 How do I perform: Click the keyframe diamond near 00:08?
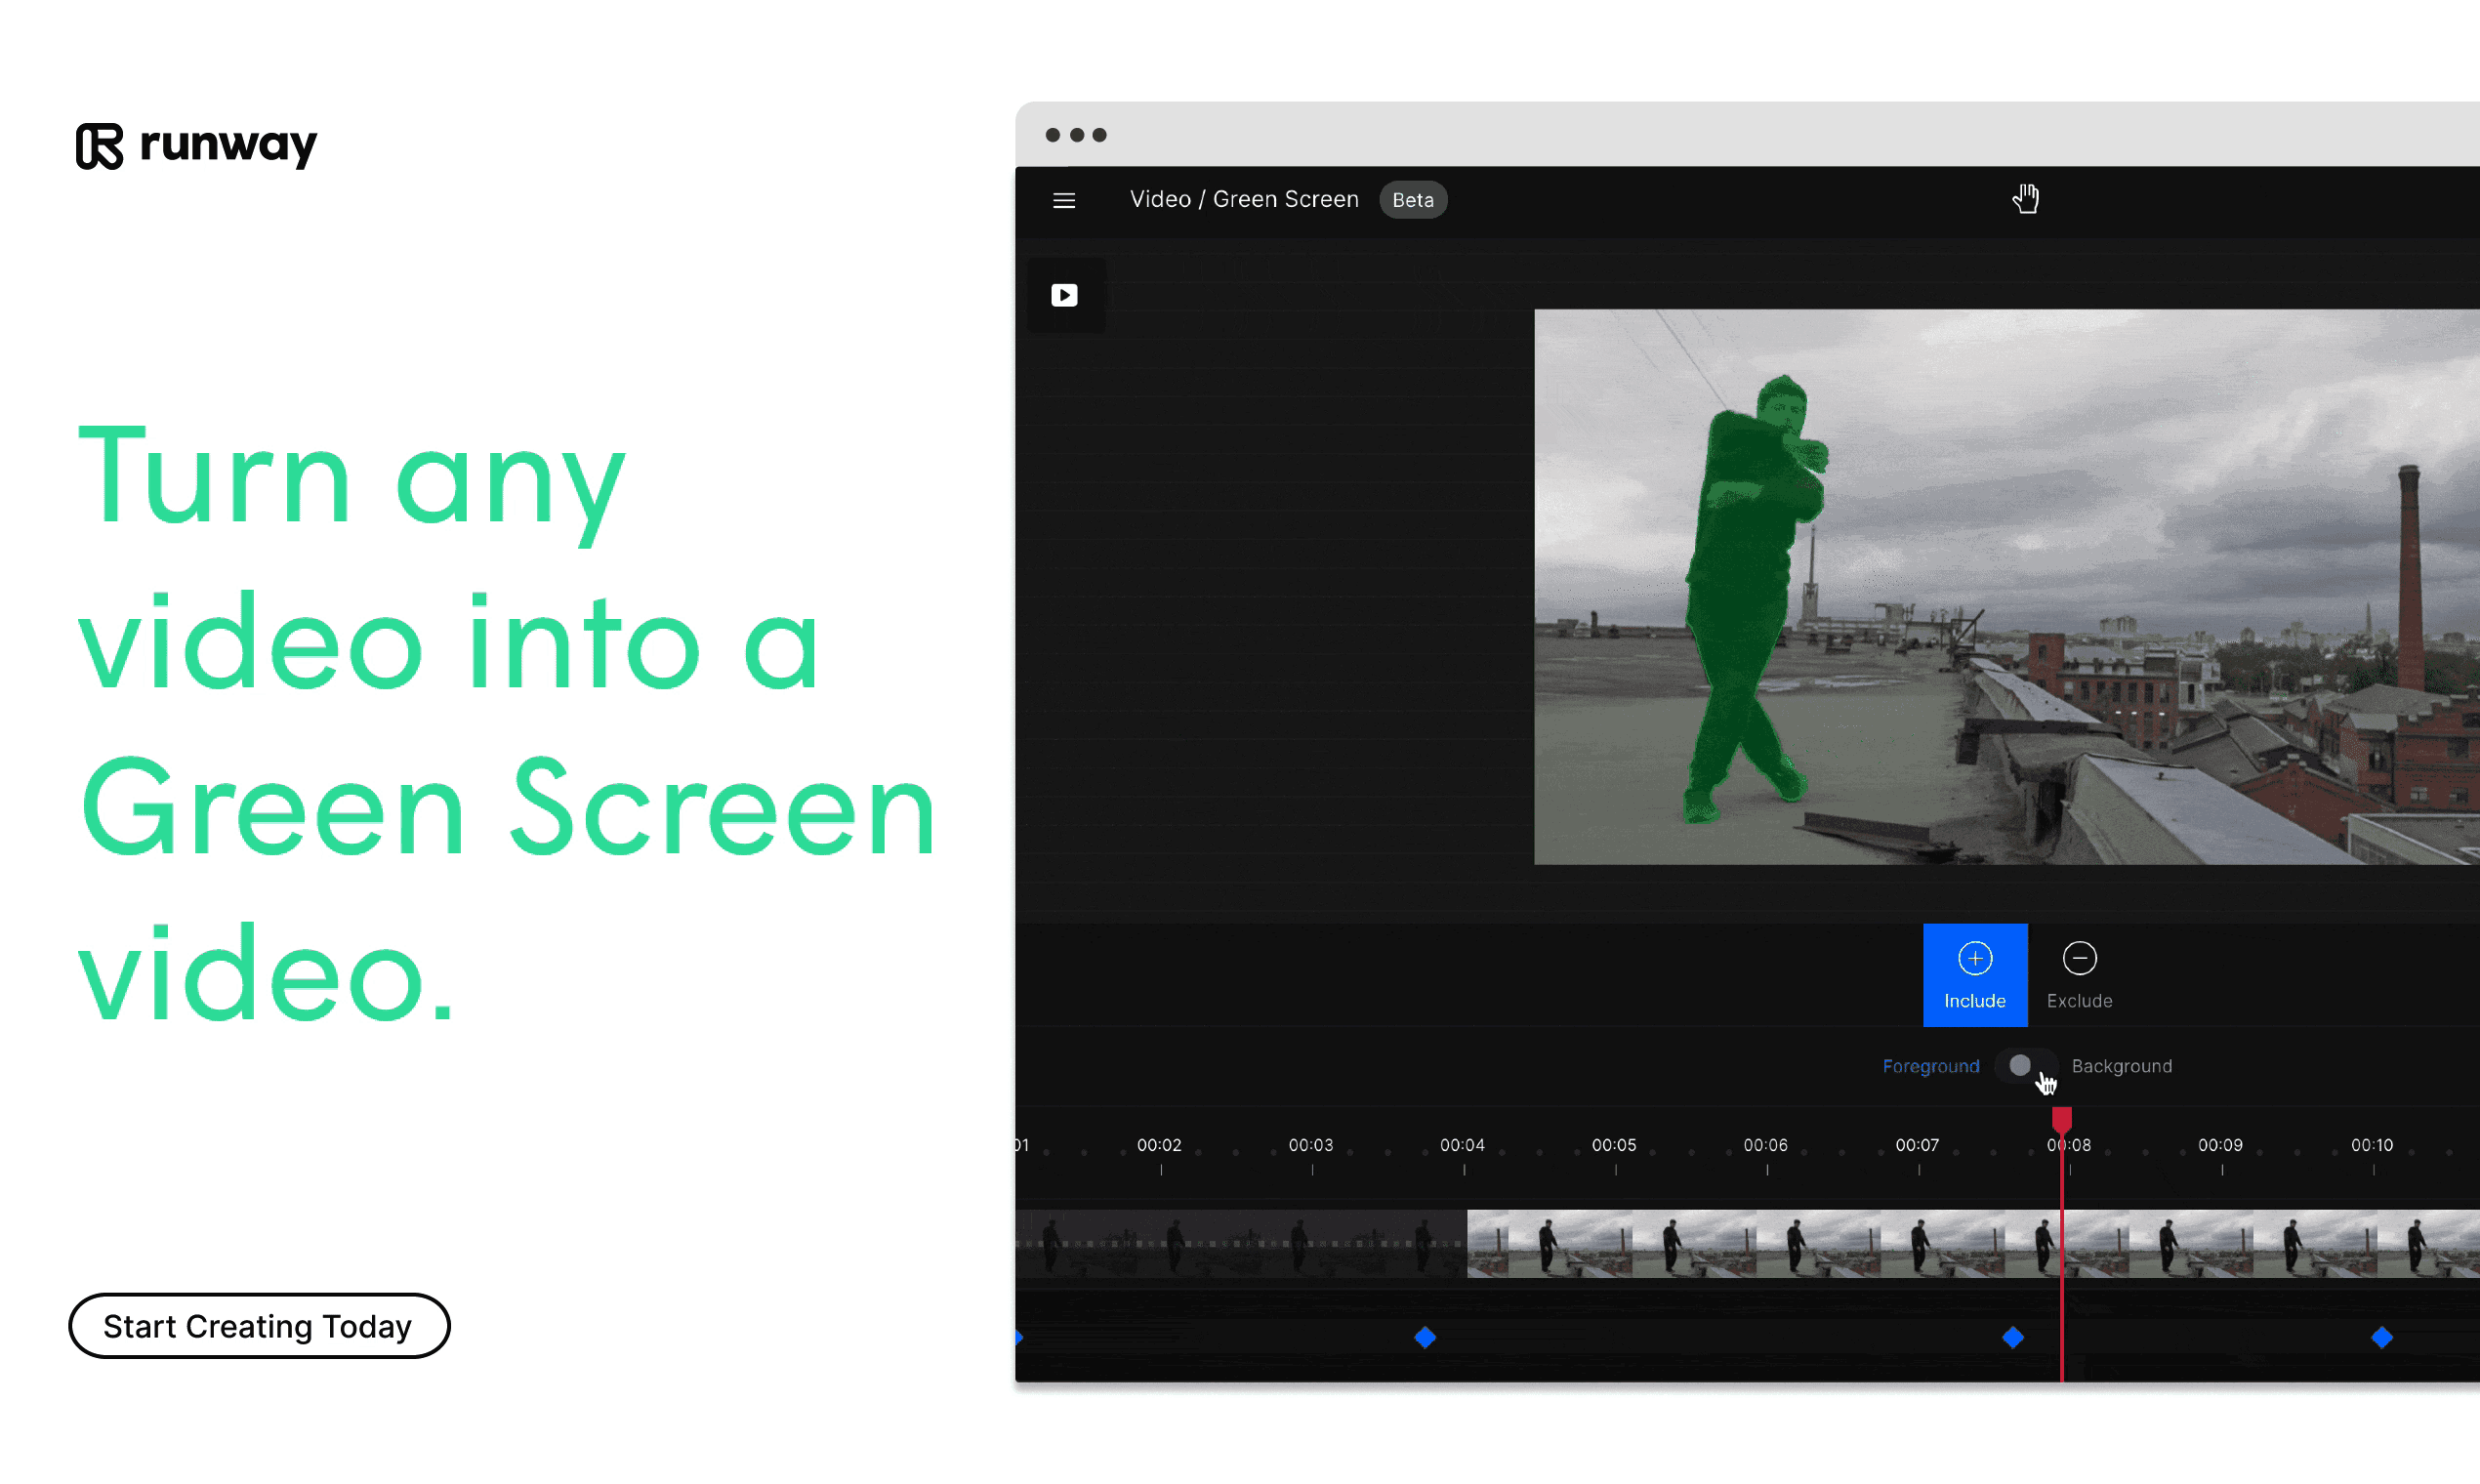pos(2013,1337)
